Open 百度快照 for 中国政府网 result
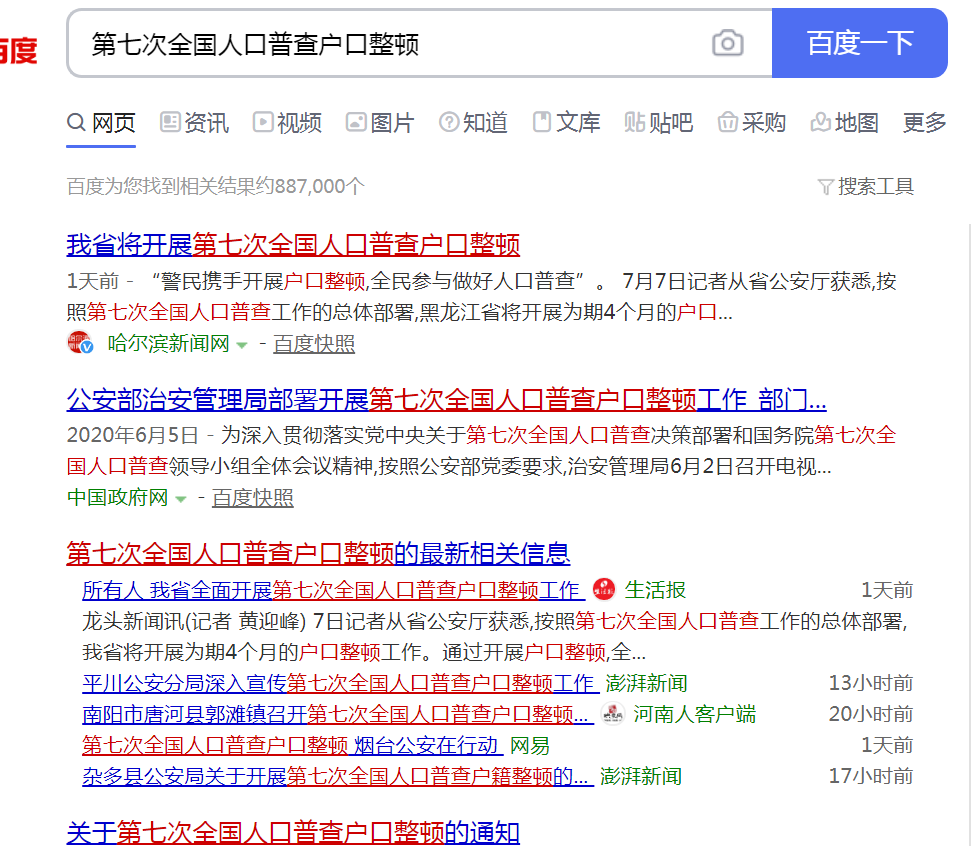 252,498
